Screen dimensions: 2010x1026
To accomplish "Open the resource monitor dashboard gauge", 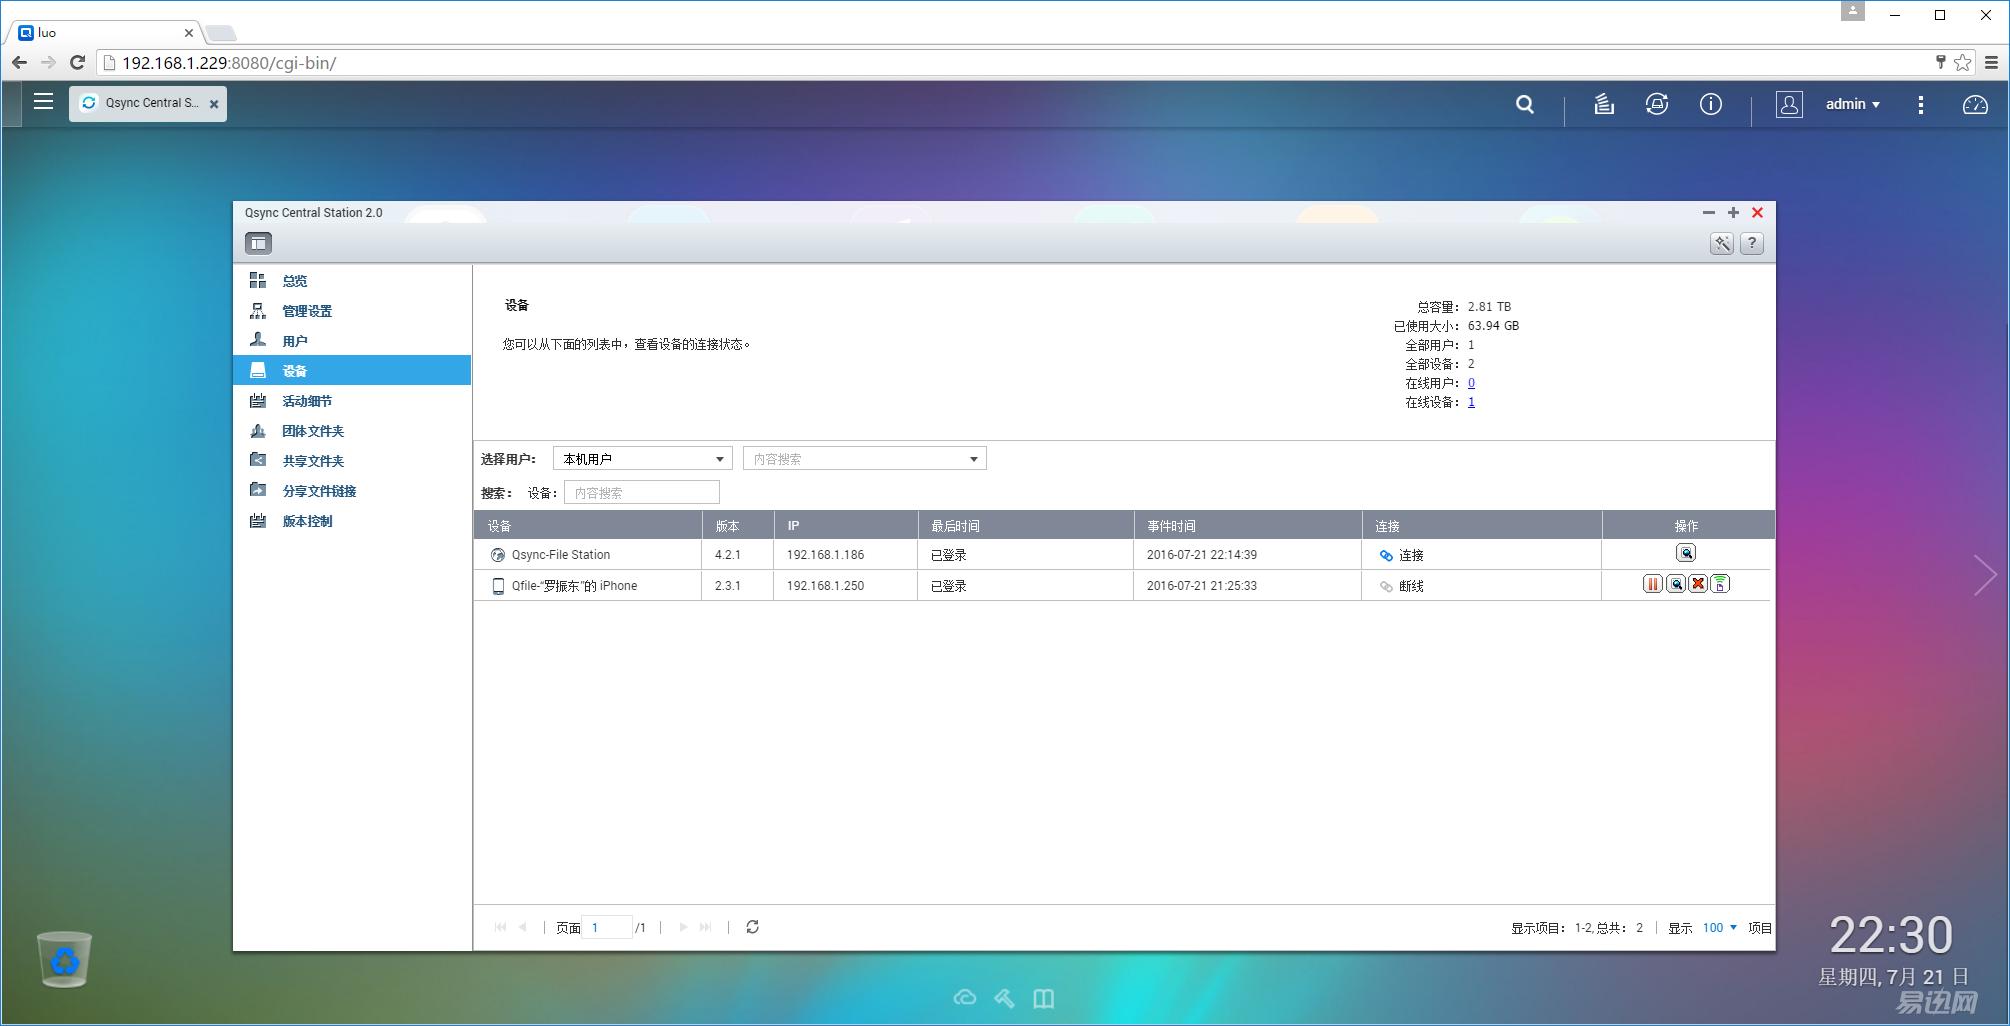I will [1975, 104].
